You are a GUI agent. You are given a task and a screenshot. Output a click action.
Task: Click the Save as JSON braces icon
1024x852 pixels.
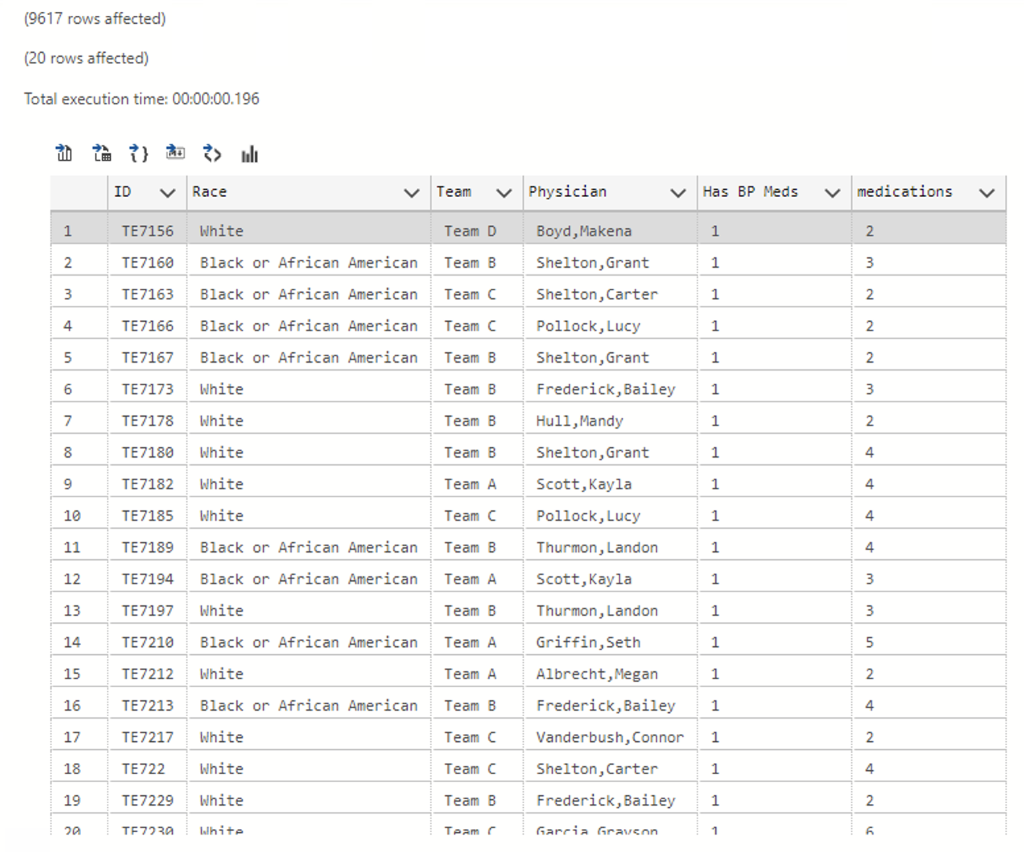click(138, 153)
